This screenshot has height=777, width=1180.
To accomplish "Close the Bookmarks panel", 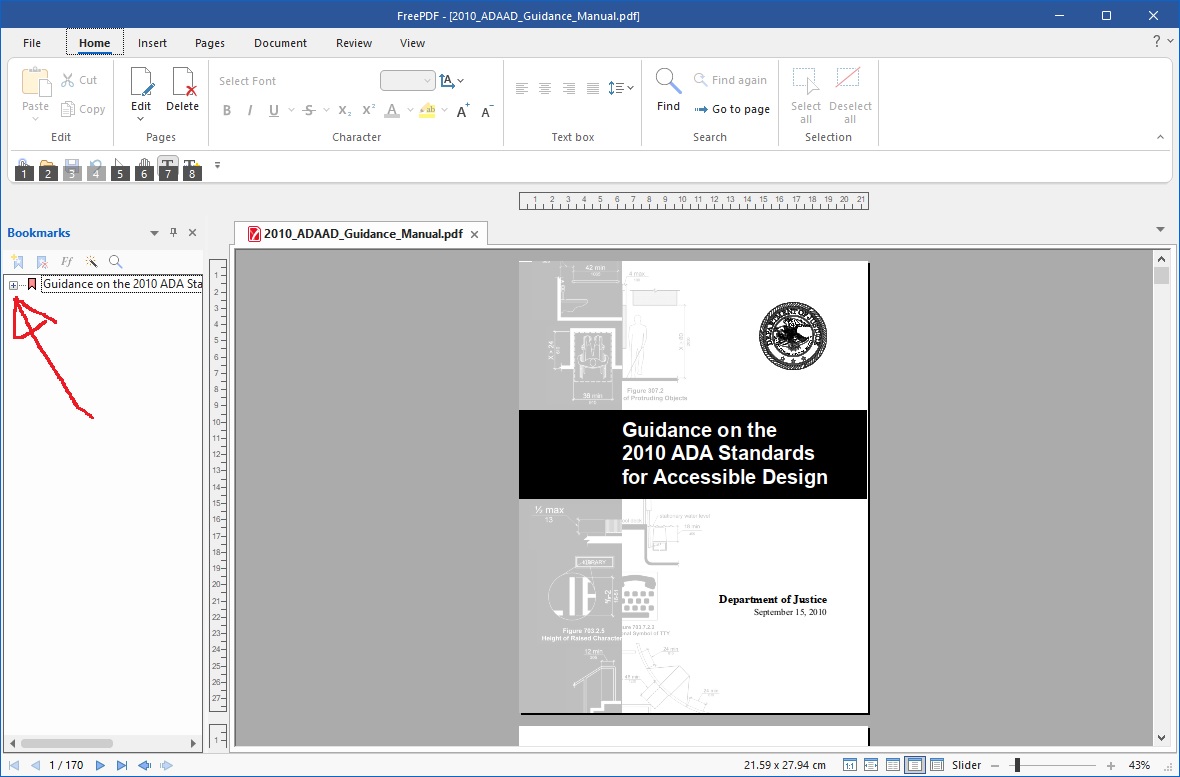I will [193, 233].
